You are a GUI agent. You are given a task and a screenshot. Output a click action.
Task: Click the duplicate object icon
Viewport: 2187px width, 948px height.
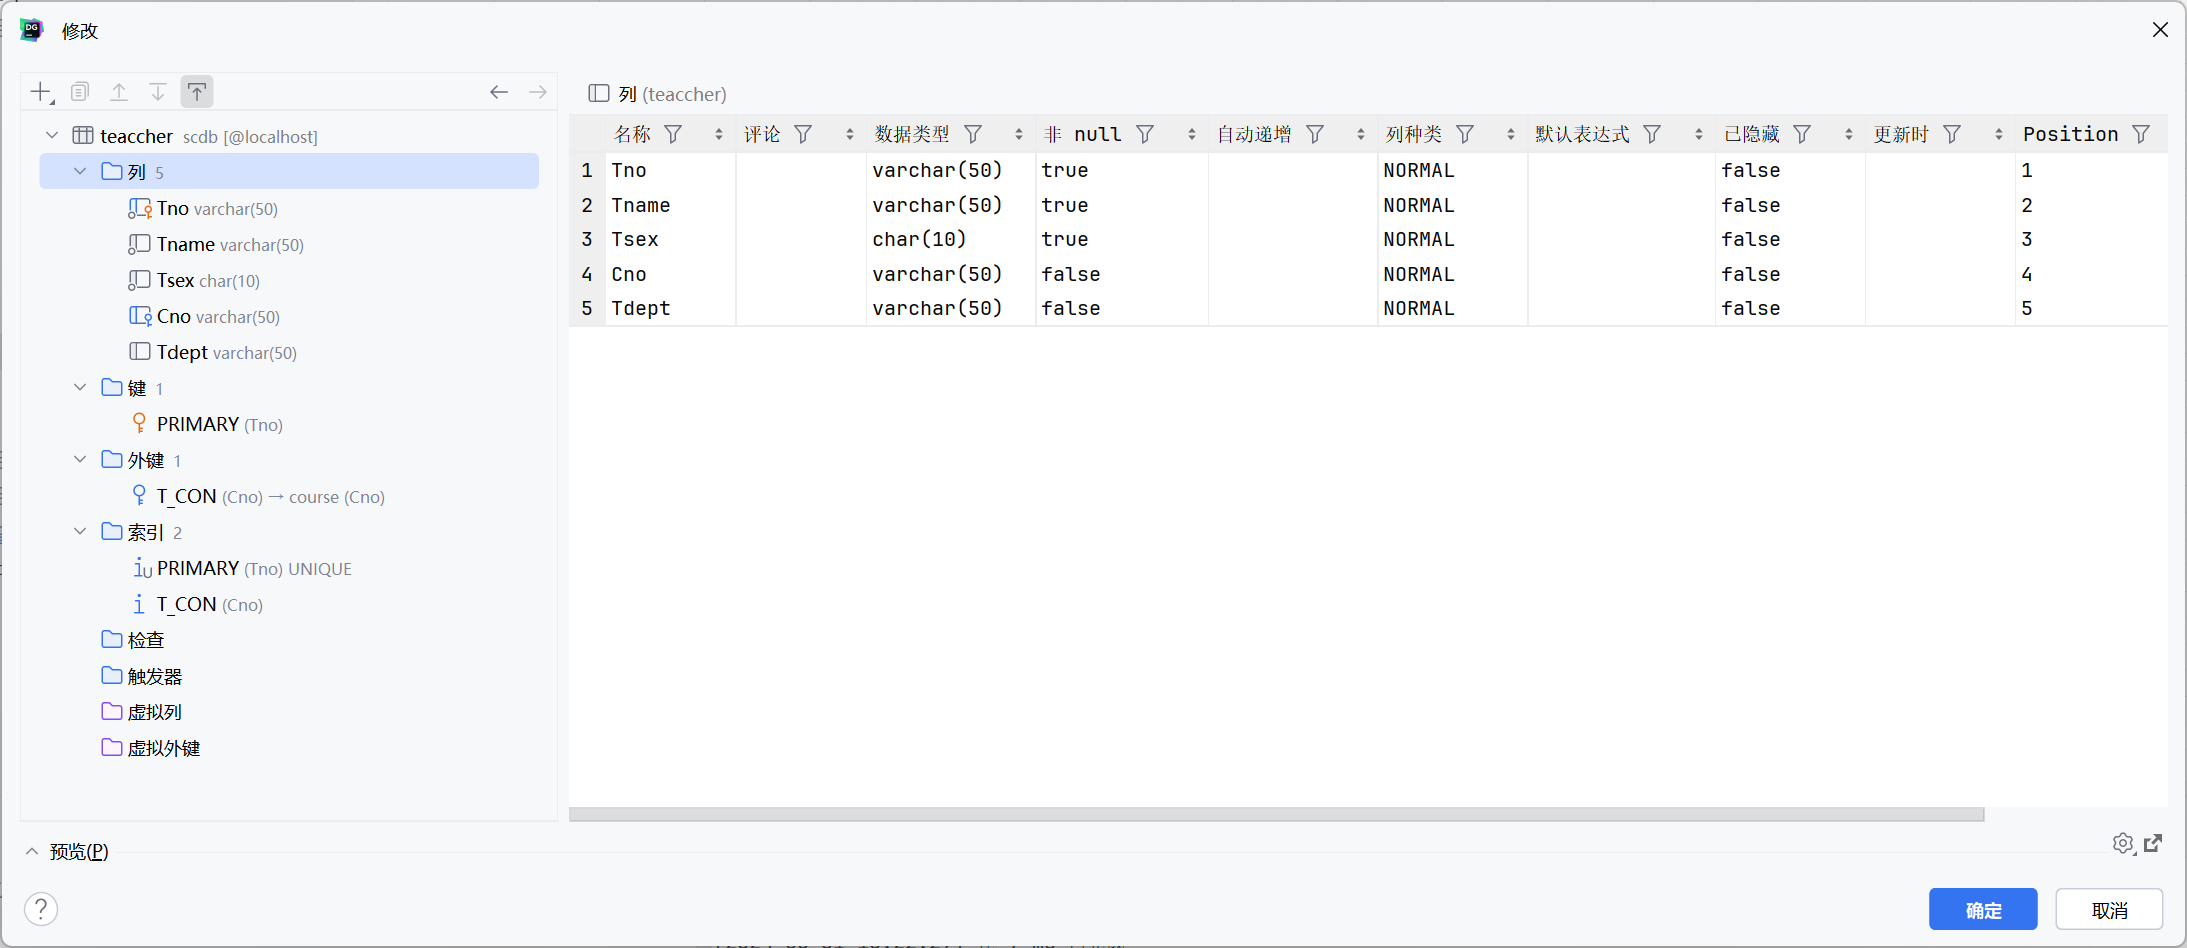click(x=80, y=93)
